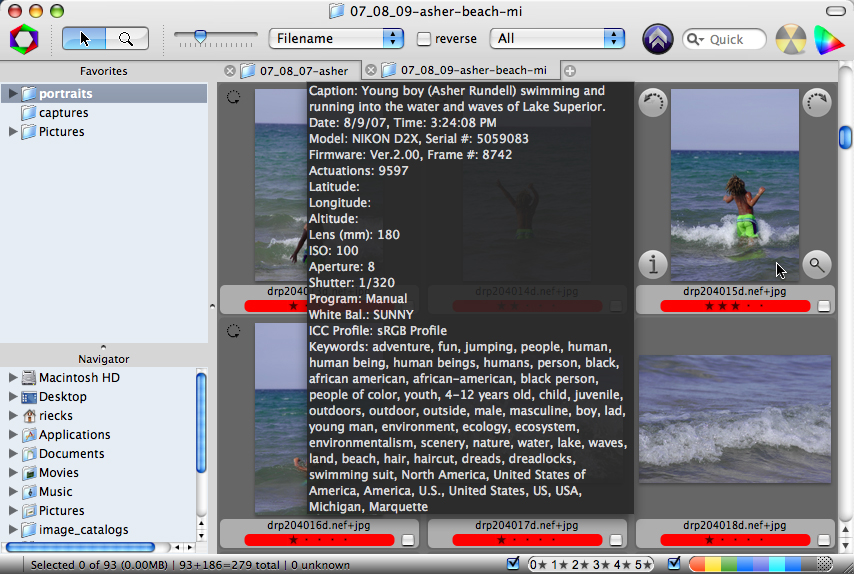854x574 pixels.
Task: Expand the riecks home folder
Action: [x=13, y=415]
